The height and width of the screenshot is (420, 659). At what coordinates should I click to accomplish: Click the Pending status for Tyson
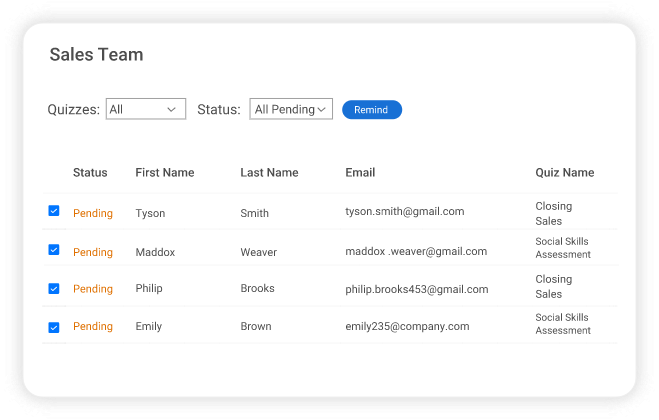click(93, 213)
